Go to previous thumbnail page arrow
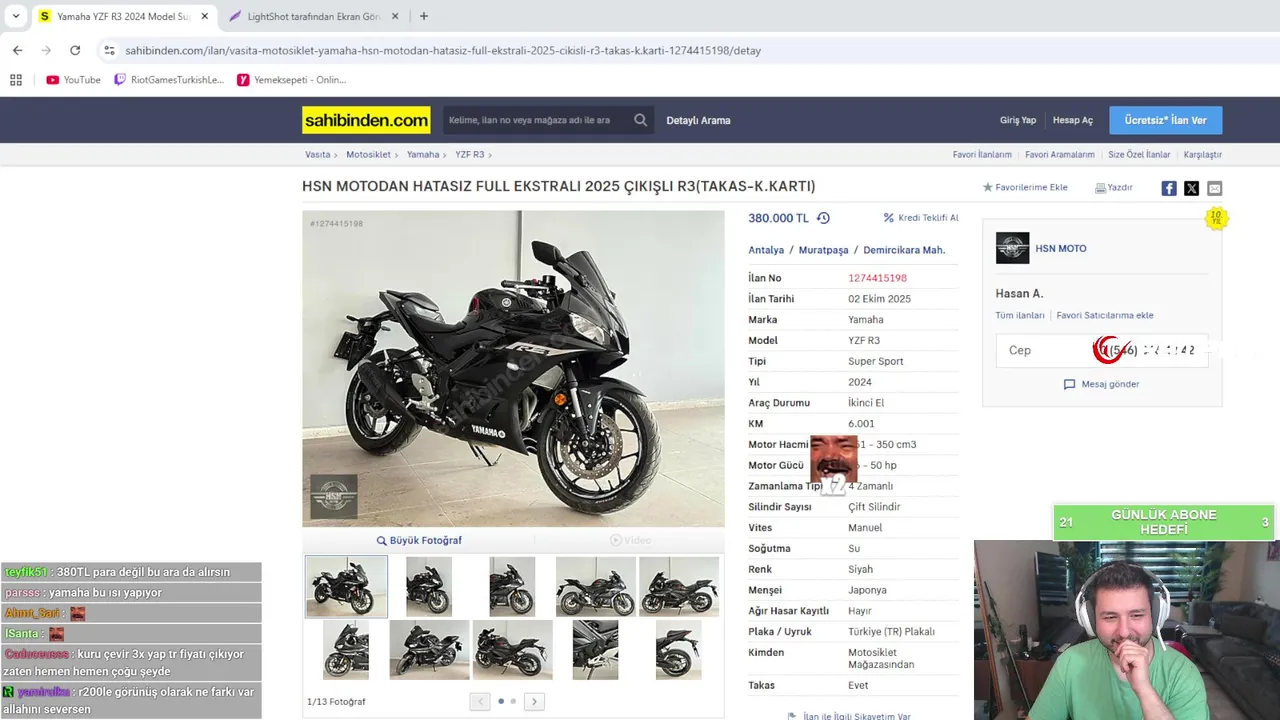The image size is (1280, 720). click(480, 702)
